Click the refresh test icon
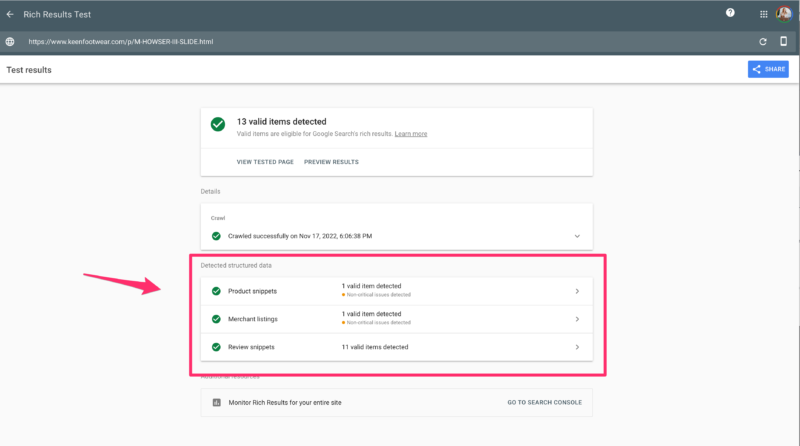The width and height of the screenshot is (800, 446). click(763, 41)
